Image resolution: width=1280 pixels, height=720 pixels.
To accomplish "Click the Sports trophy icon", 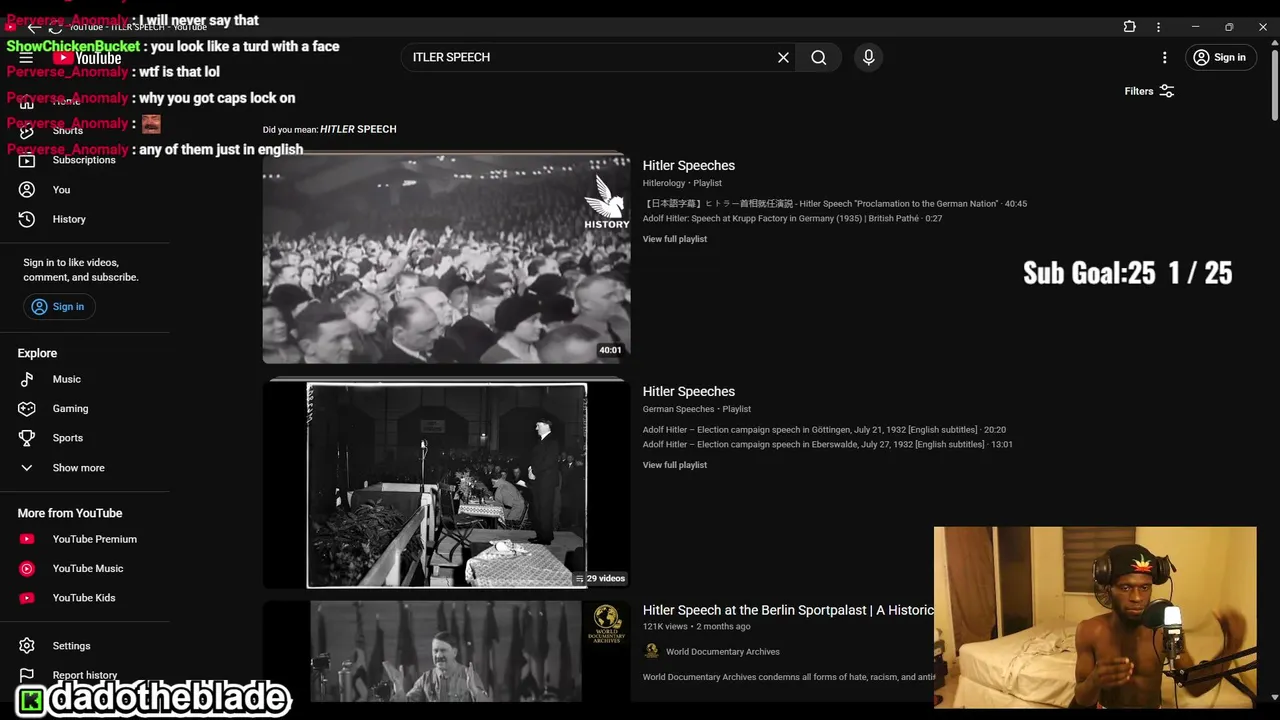I will (x=27, y=438).
